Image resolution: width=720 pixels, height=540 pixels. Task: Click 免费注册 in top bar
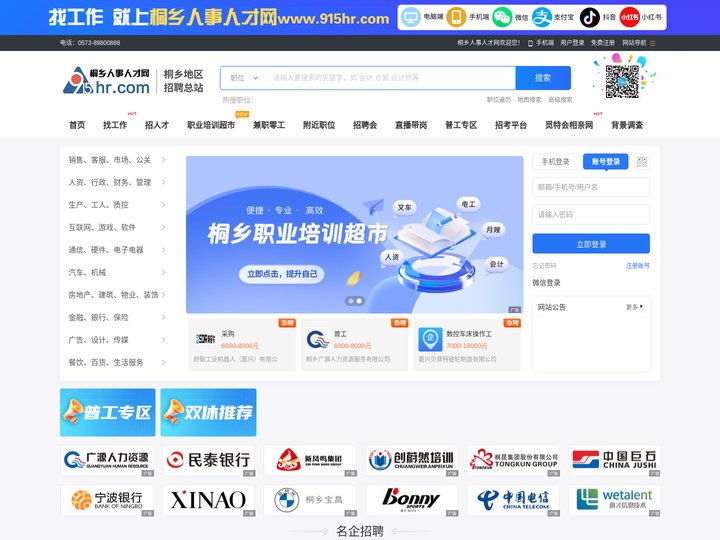point(602,43)
